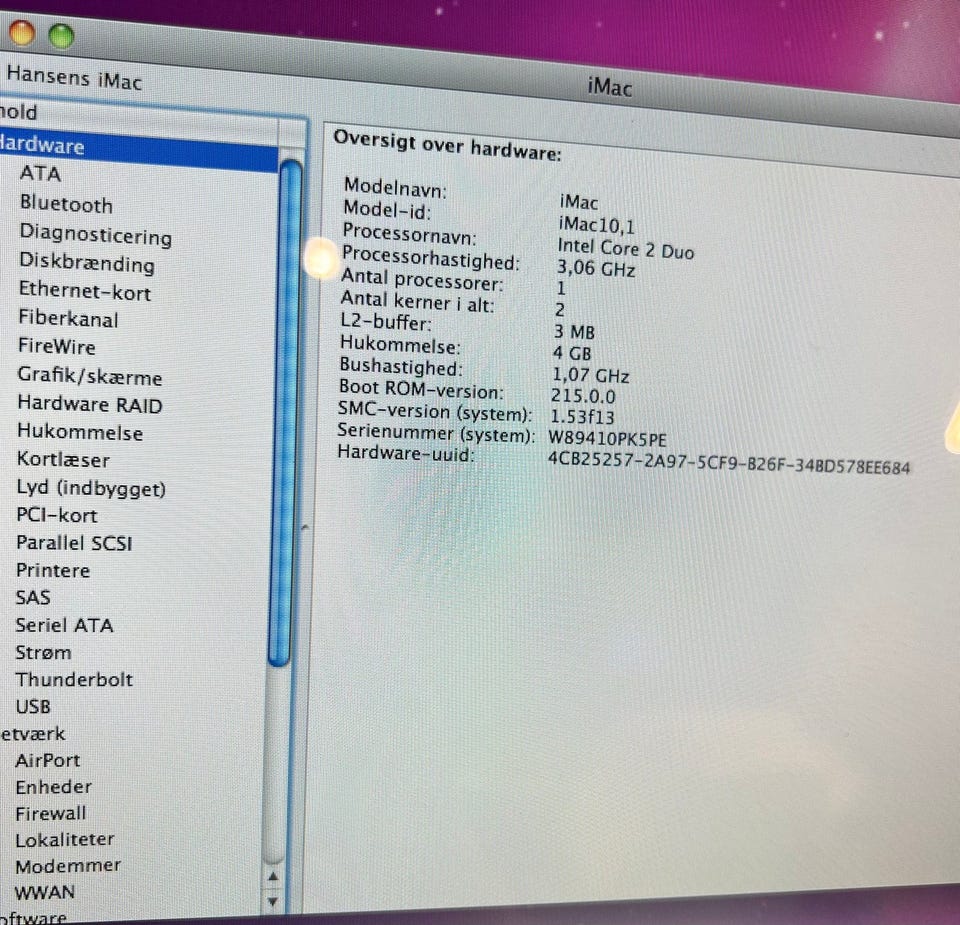
Task: Click the Antal kerner i alt label
Action: pos(417,301)
